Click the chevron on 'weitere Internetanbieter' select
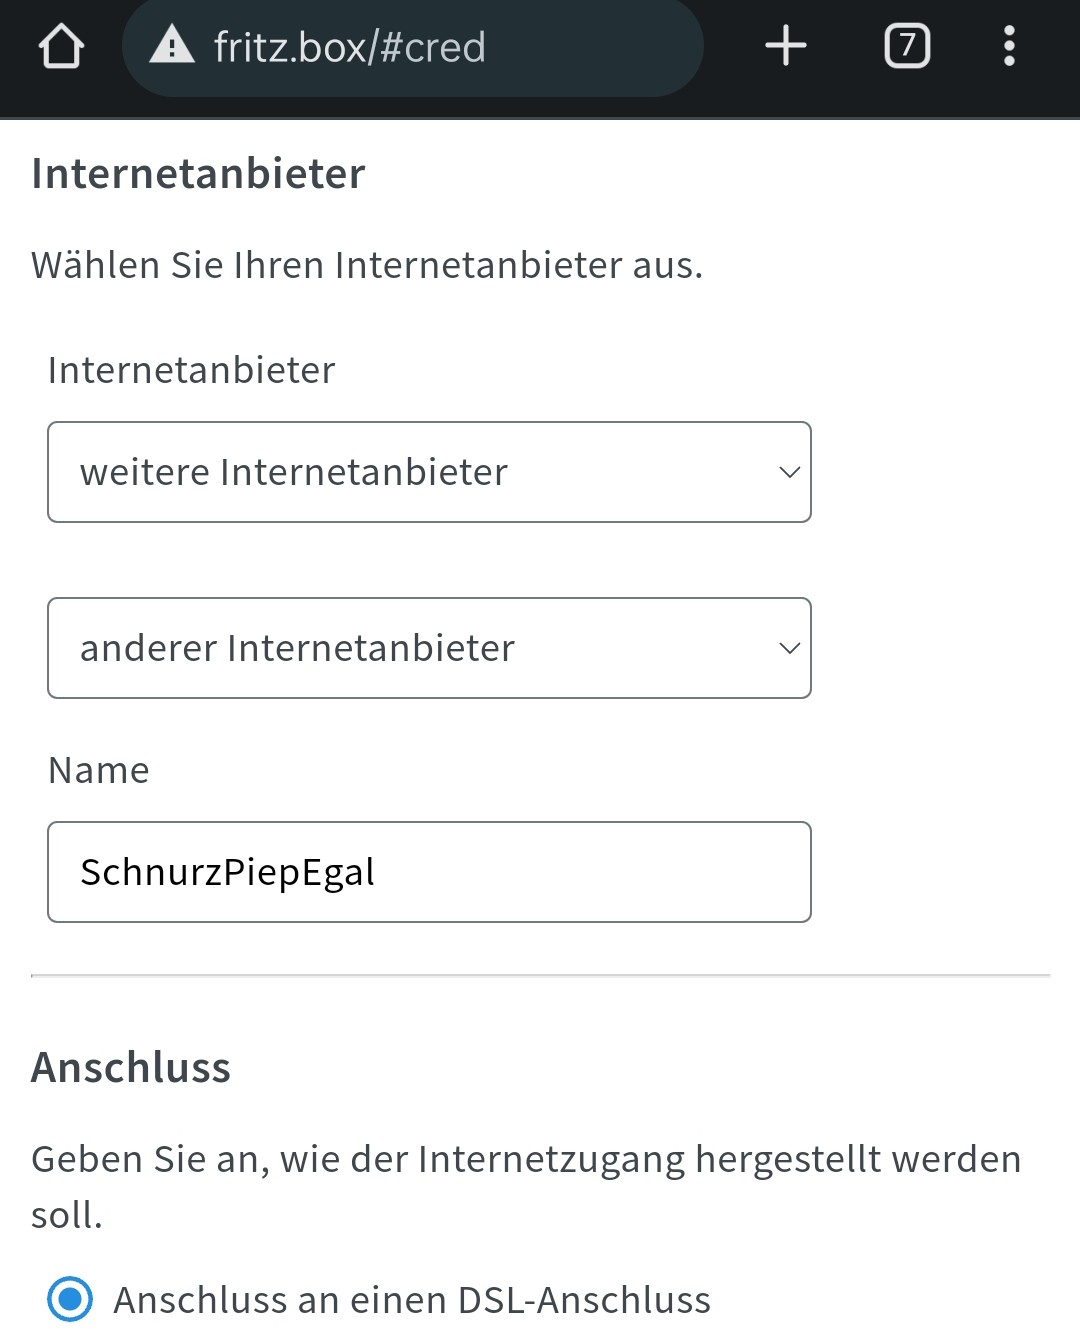This screenshot has height=1341, width=1080. point(789,472)
